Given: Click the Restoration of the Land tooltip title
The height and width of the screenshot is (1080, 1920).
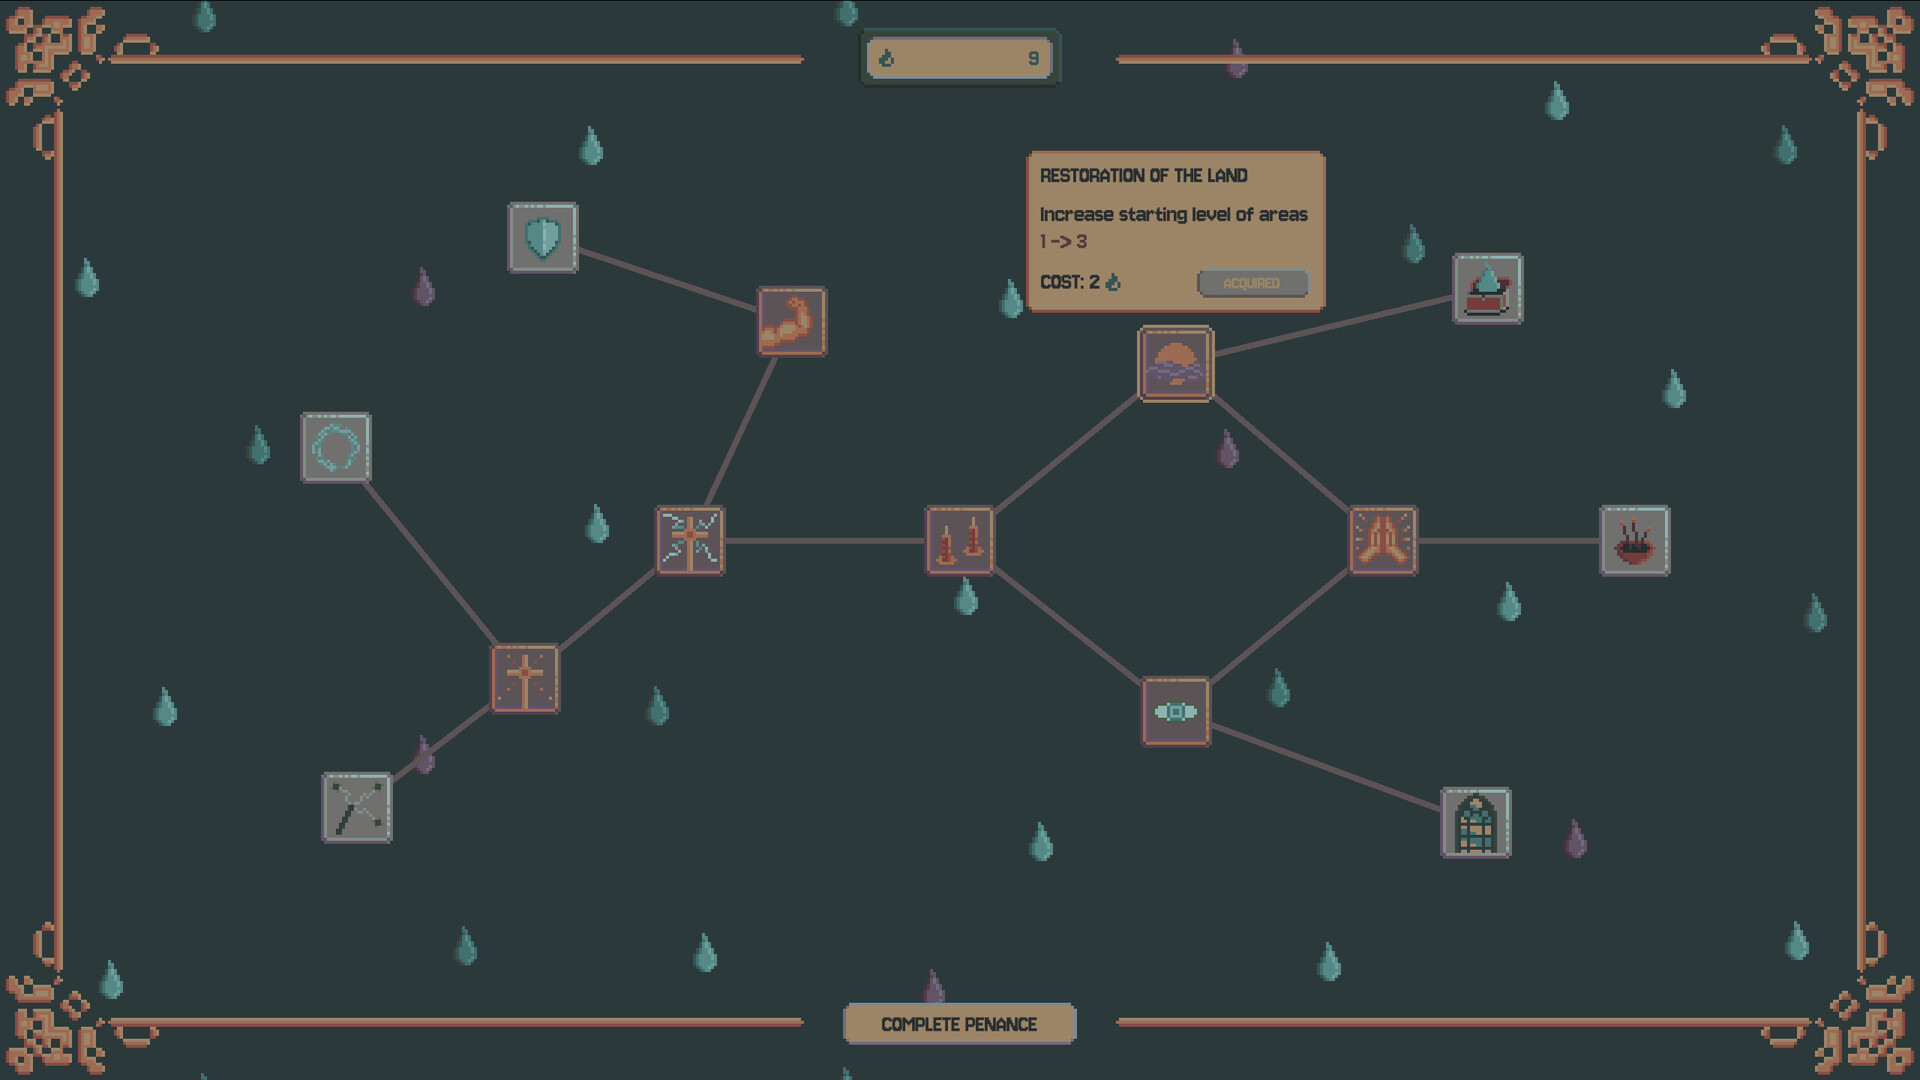Looking at the screenshot, I should [1143, 175].
